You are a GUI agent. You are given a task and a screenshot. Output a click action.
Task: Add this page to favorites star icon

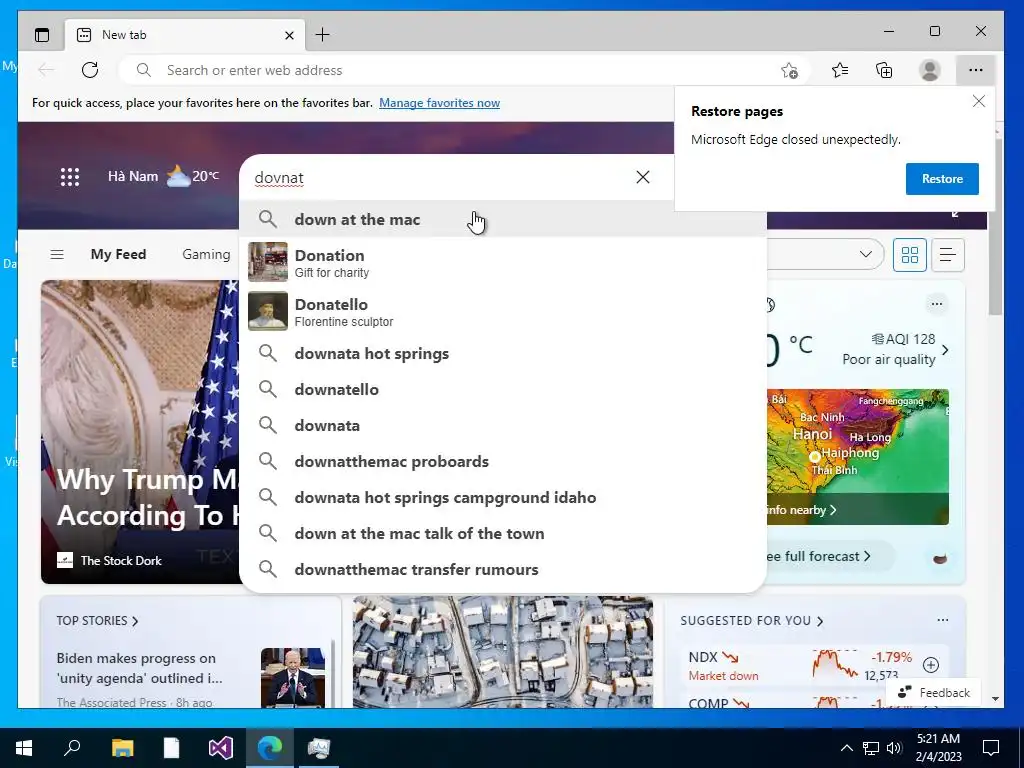tap(789, 70)
